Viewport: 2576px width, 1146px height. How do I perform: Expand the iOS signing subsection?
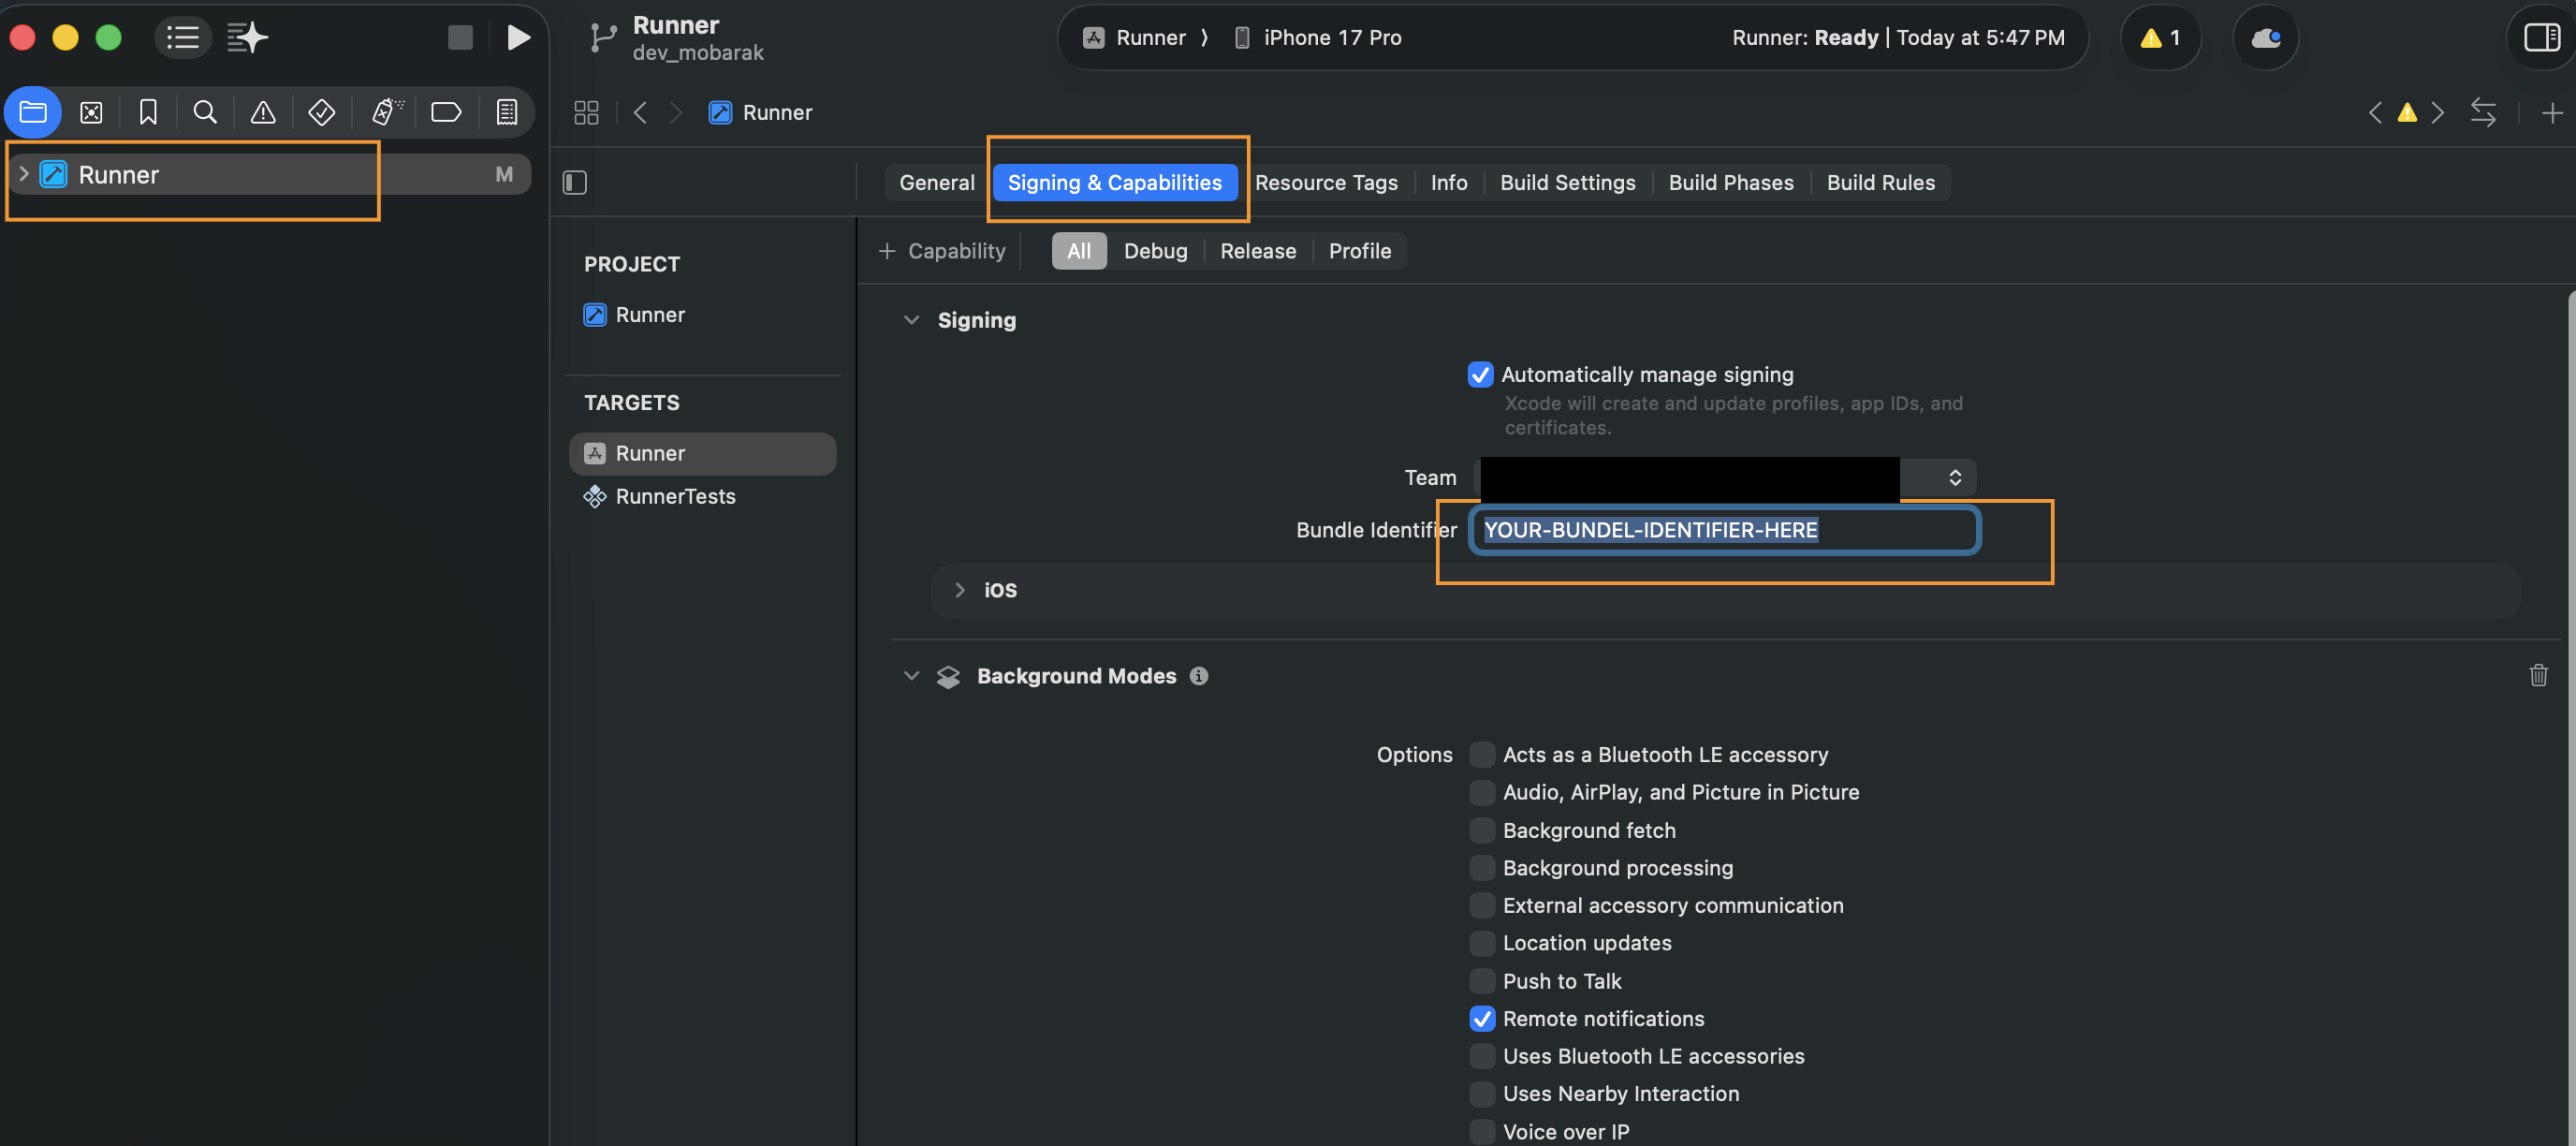959,590
